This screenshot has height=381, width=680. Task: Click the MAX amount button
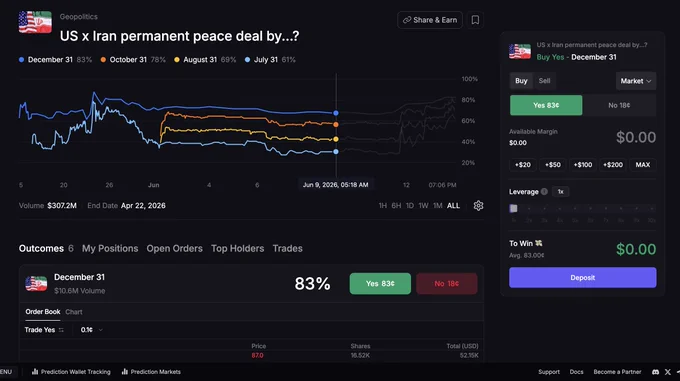click(643, 165)
